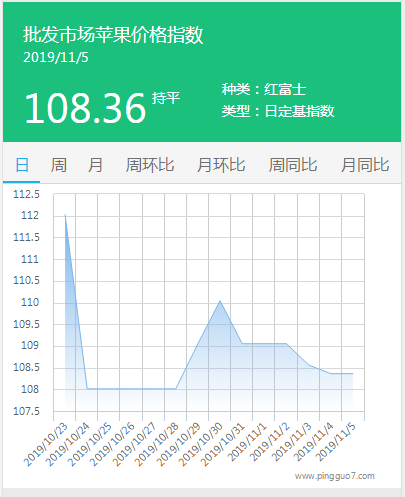Click the x-axis label 2019/10/23

[x=45, y=444]
